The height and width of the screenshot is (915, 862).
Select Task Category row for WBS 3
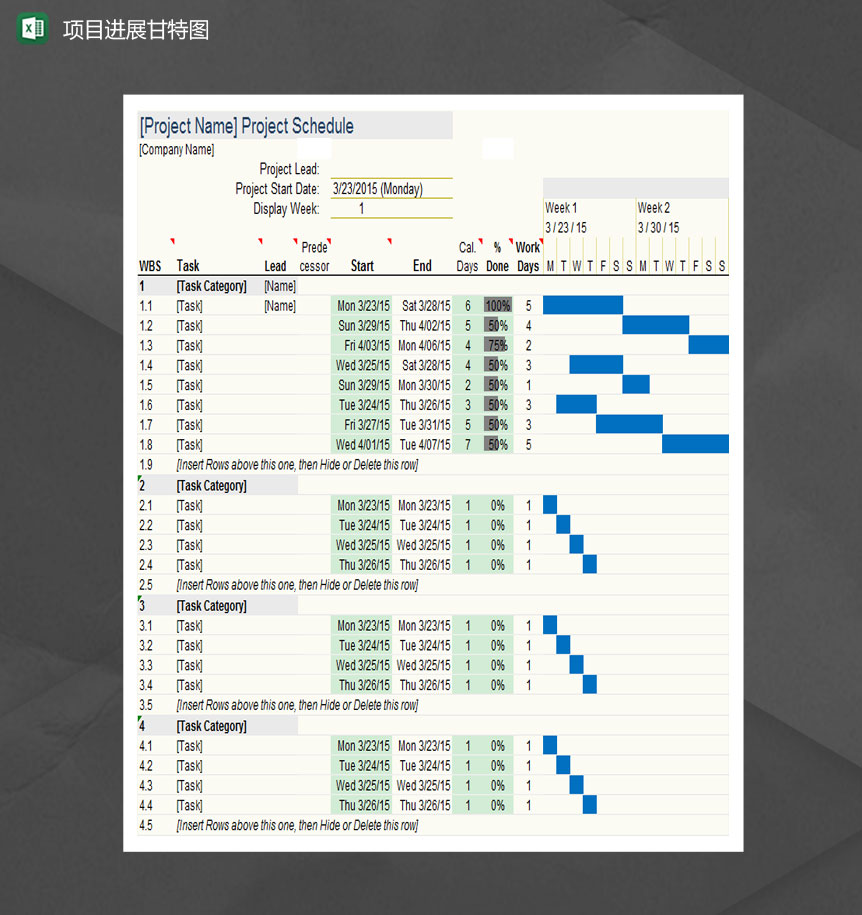pos(211,606)
